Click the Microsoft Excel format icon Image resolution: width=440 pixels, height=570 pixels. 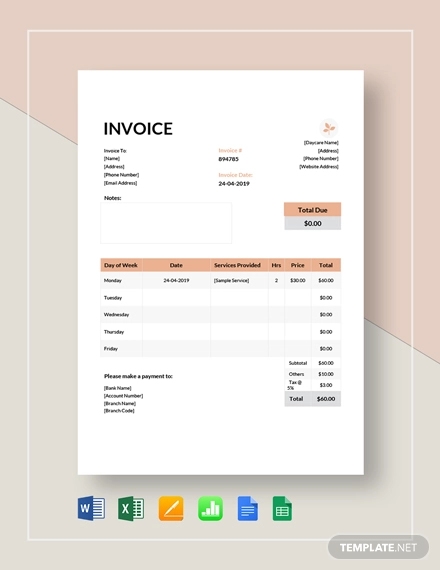pyautogui.click(x=131, y=508)
